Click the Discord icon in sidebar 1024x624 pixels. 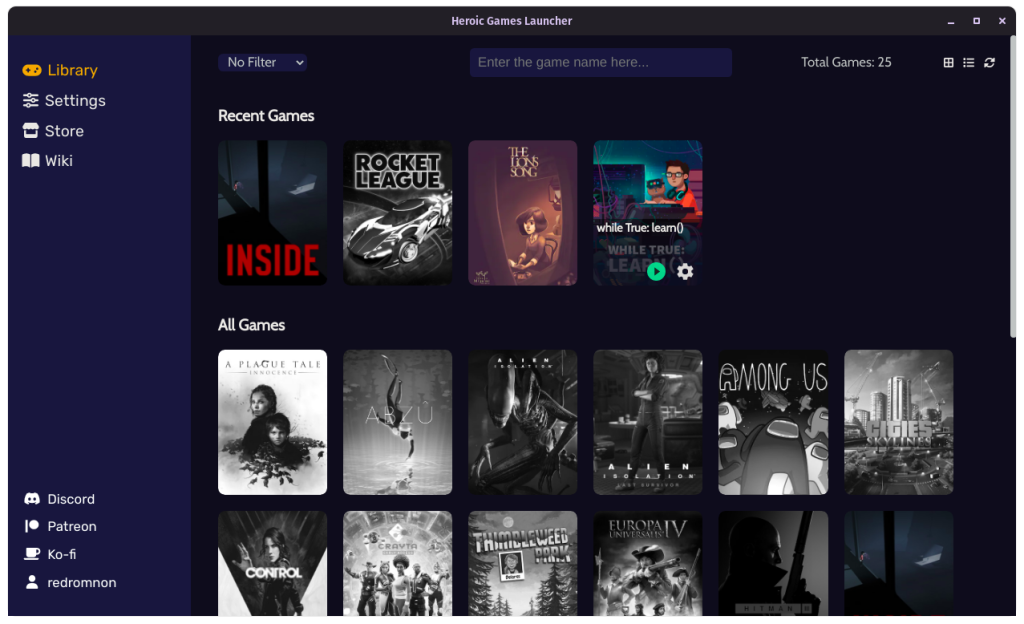(x=30, y=498)
